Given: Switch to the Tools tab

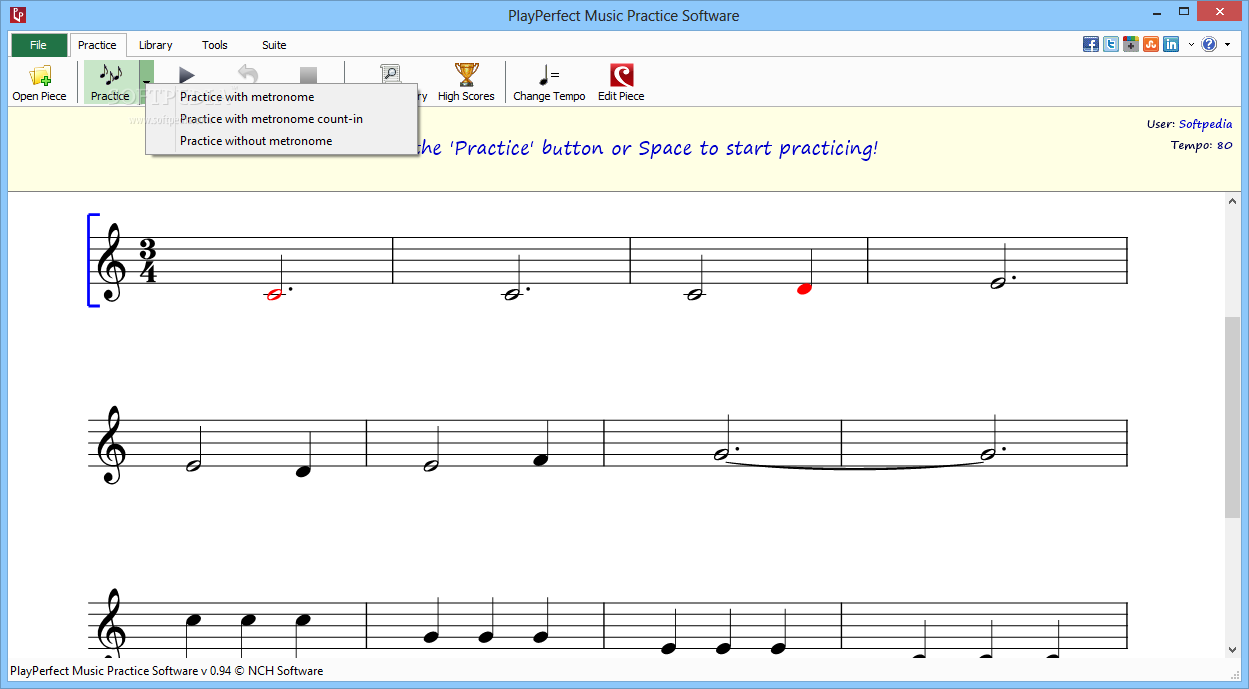Looking at the screenshot, I should click(215, 45).
